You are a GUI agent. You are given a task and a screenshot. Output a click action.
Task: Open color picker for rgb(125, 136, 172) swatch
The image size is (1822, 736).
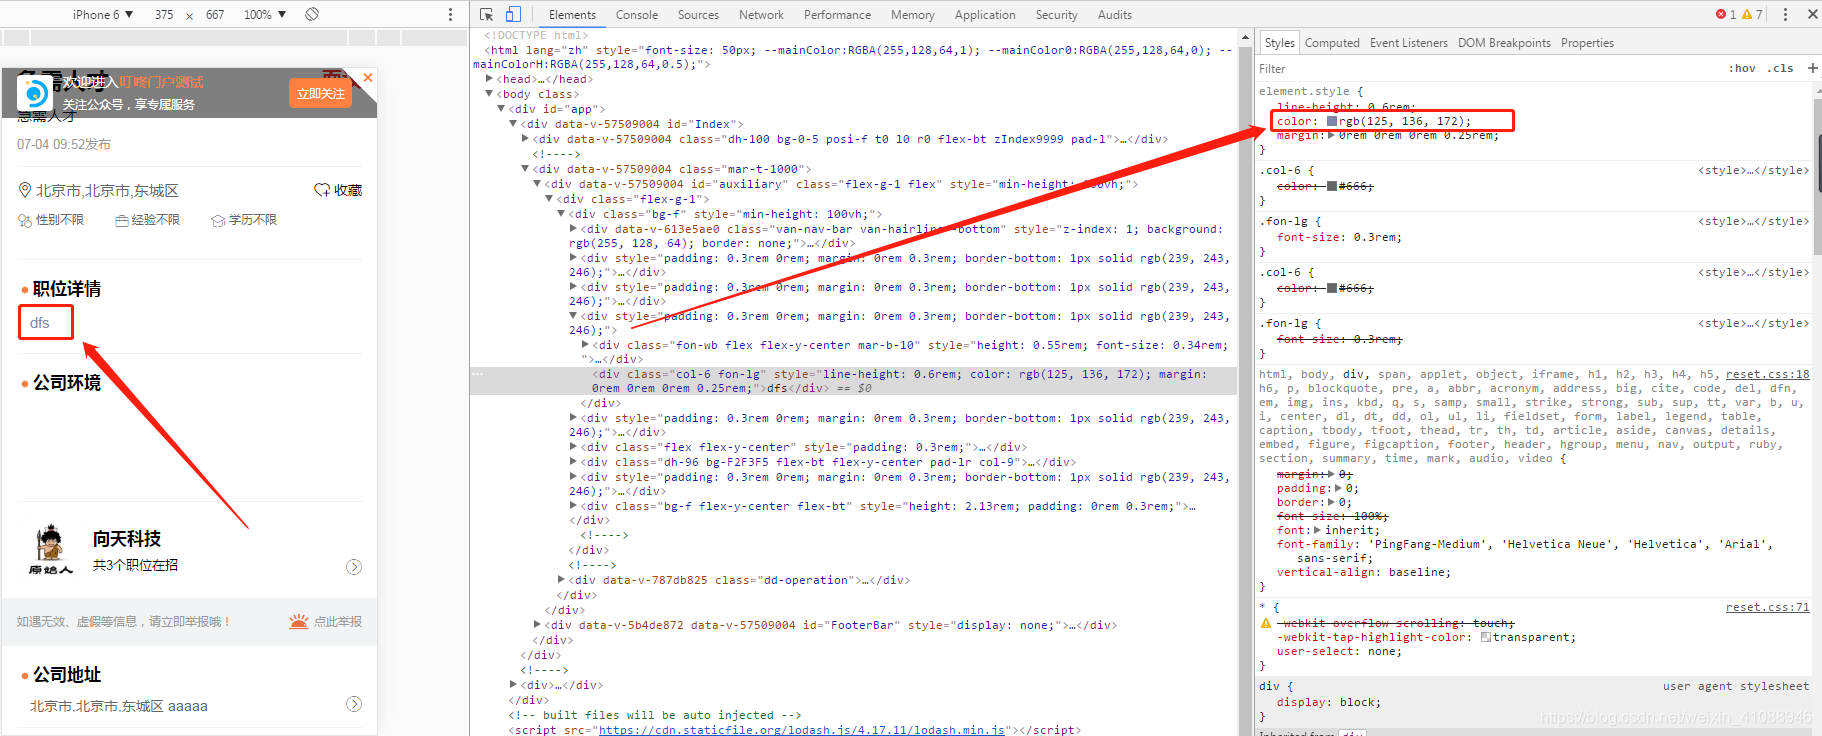click(1332, 121)
